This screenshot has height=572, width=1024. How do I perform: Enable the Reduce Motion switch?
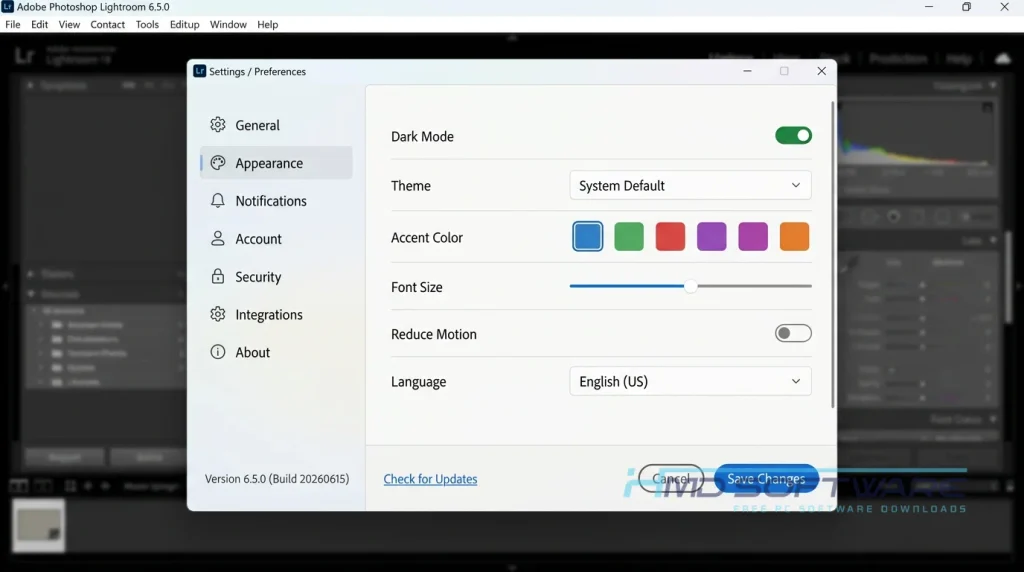[x=793, y=333]
